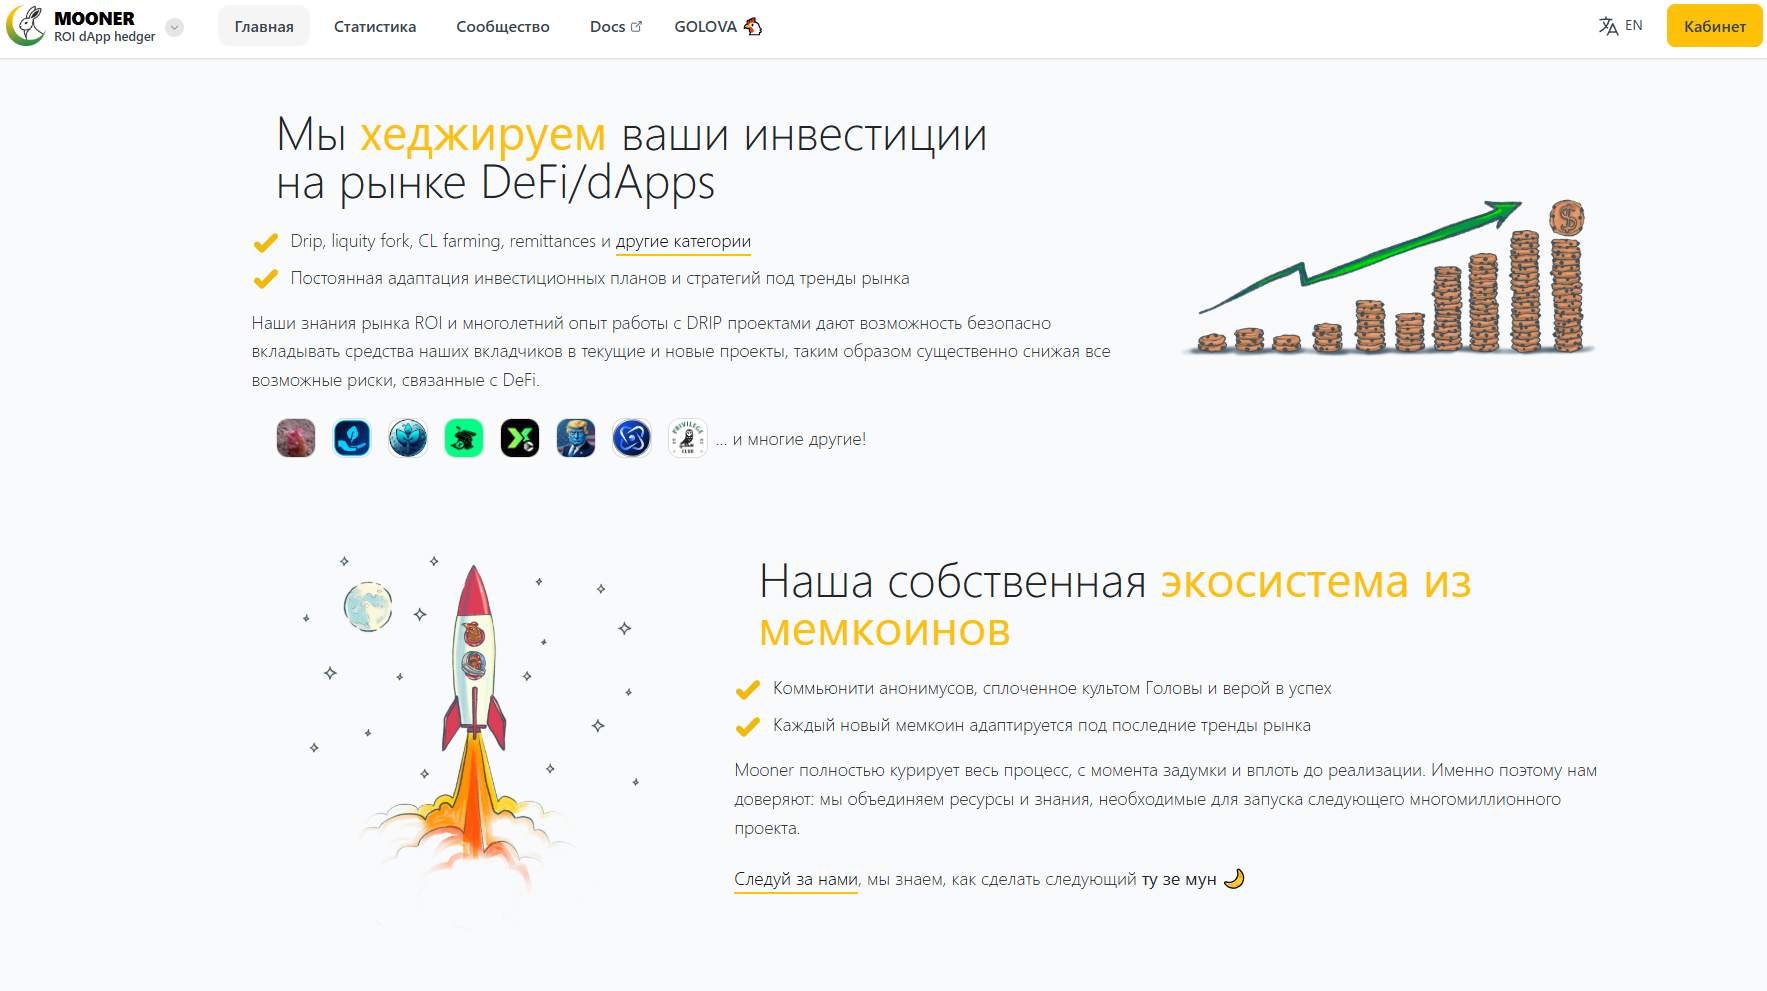Switch language to EN

click(x=1633, y=26)
